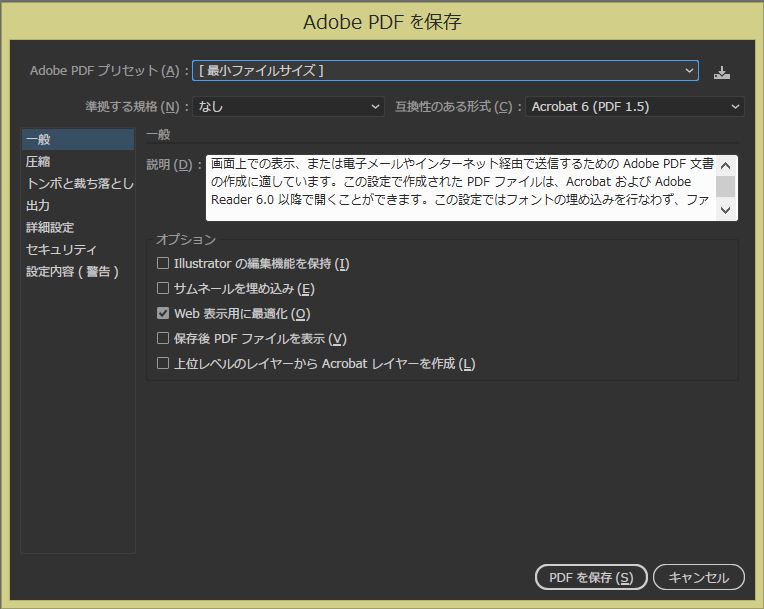Image resolution: width=764 pixels, height=609 pixels.
Task: Open the Adobe PDF プリセット dropdown
Action: [x=445, y=71]
